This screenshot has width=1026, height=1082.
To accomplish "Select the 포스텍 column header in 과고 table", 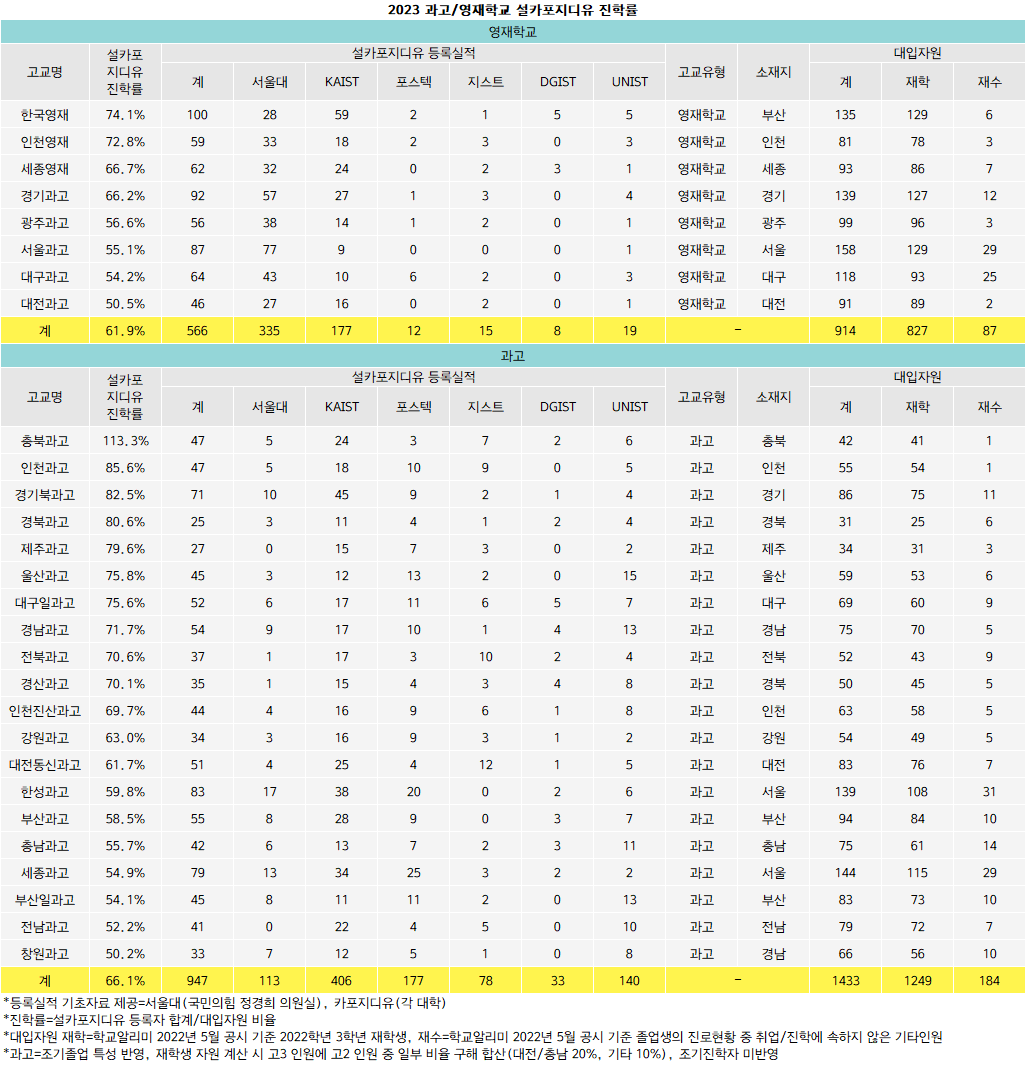I will point(414,407).
